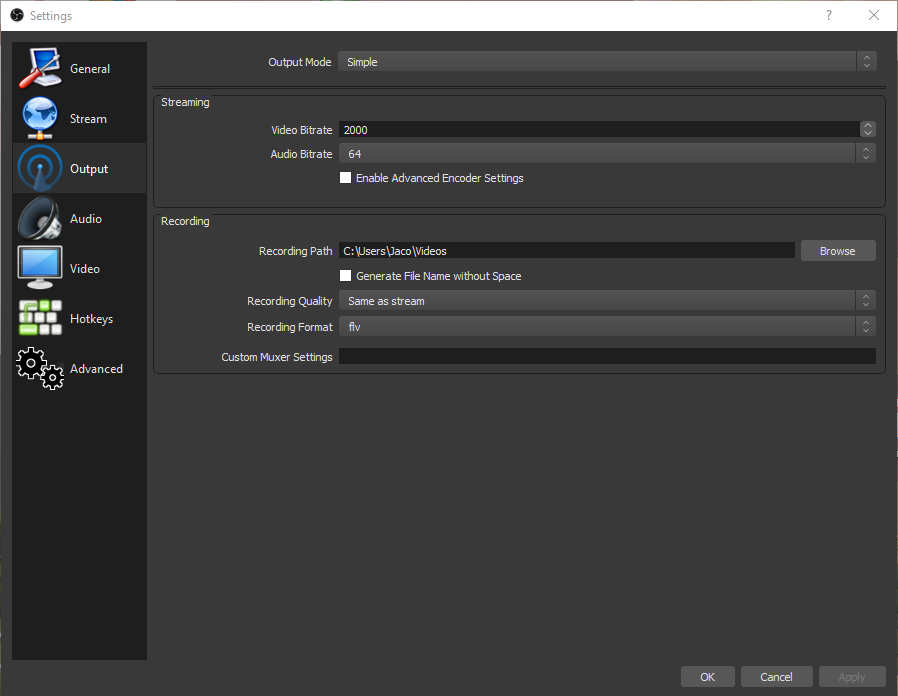Select the Output broadcast icon
This screenshot has width=898, height=696.
(40, 168)
